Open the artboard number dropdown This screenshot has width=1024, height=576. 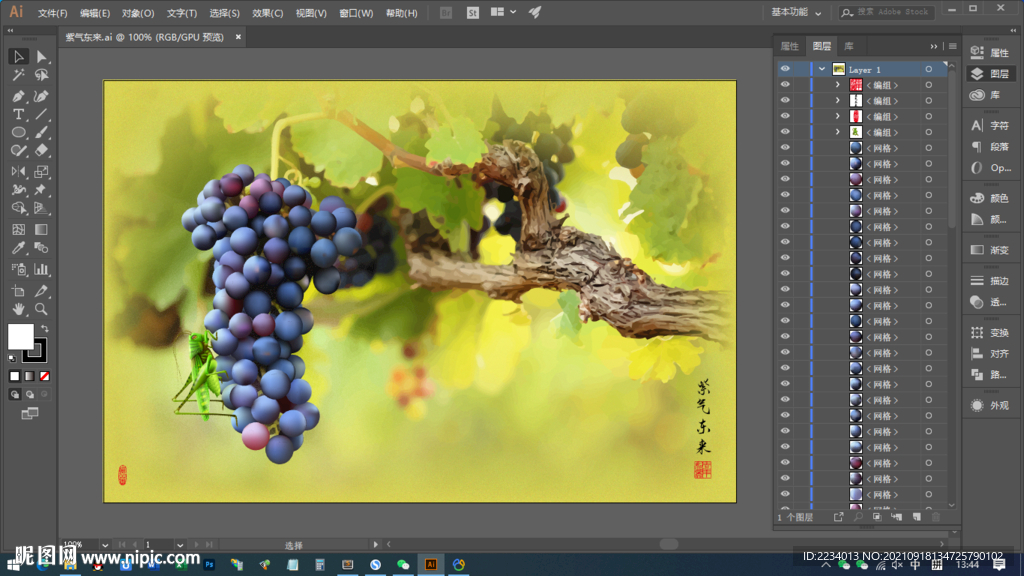(180, 545)
